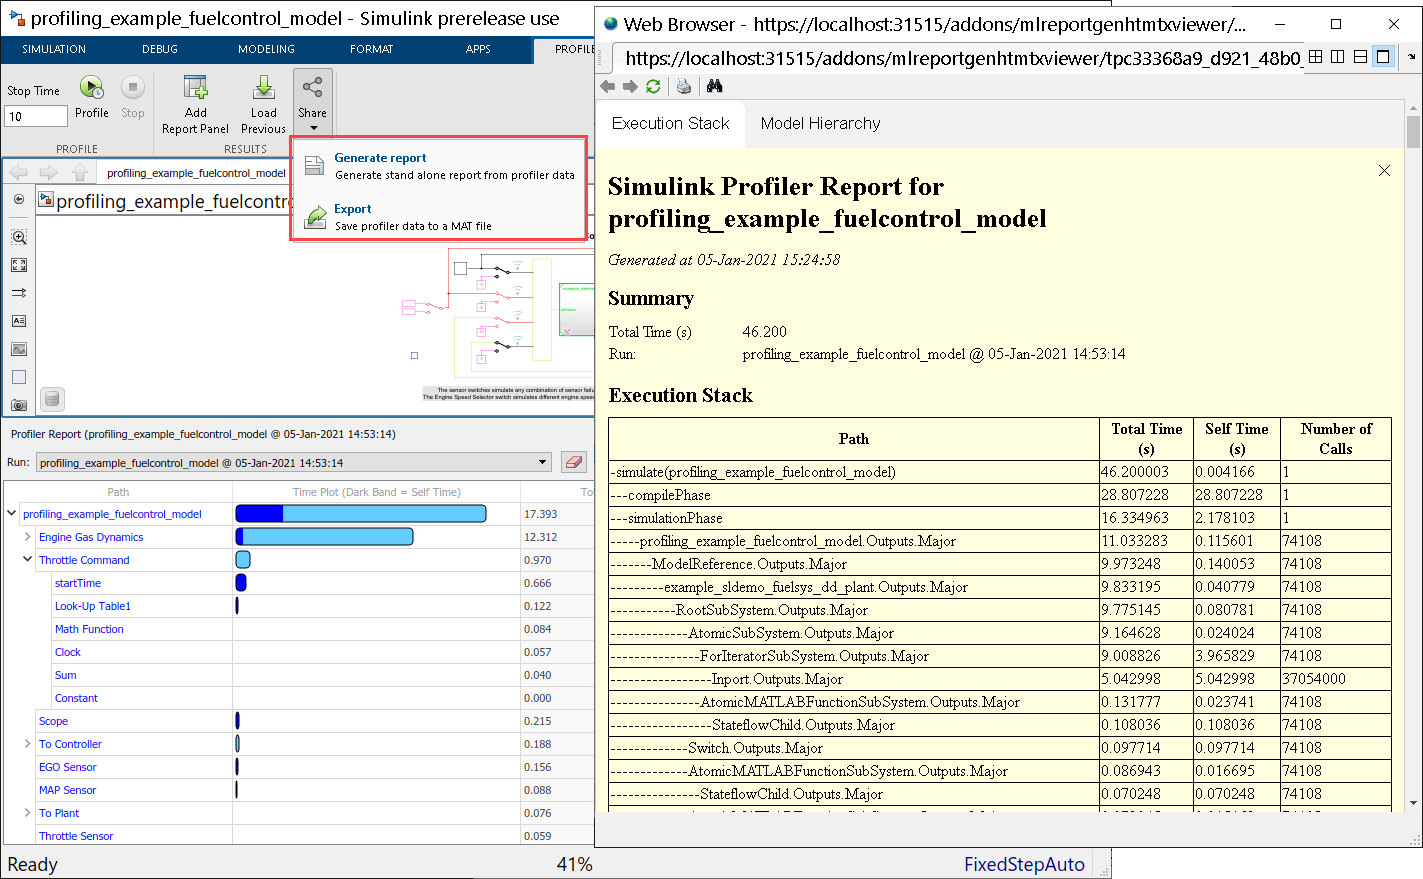Viewport: 1423px width, 879px height.
Task: Select the Area box palette tool
Action: point(19,377)
